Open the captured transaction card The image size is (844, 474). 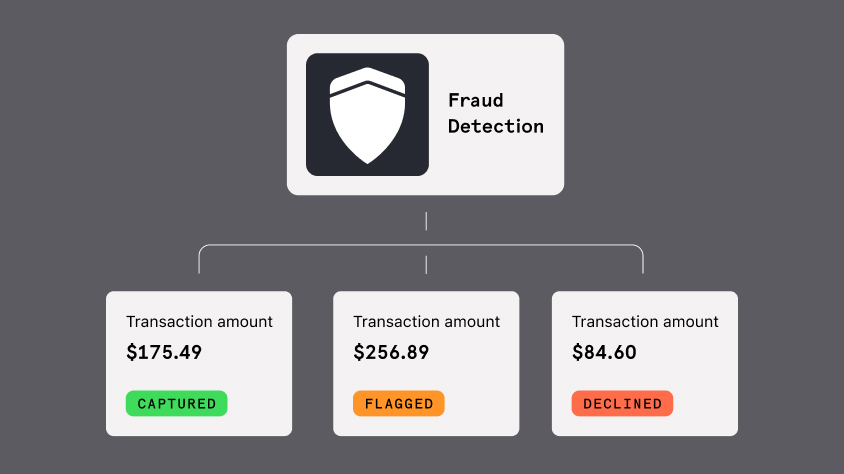pos(199,364)
